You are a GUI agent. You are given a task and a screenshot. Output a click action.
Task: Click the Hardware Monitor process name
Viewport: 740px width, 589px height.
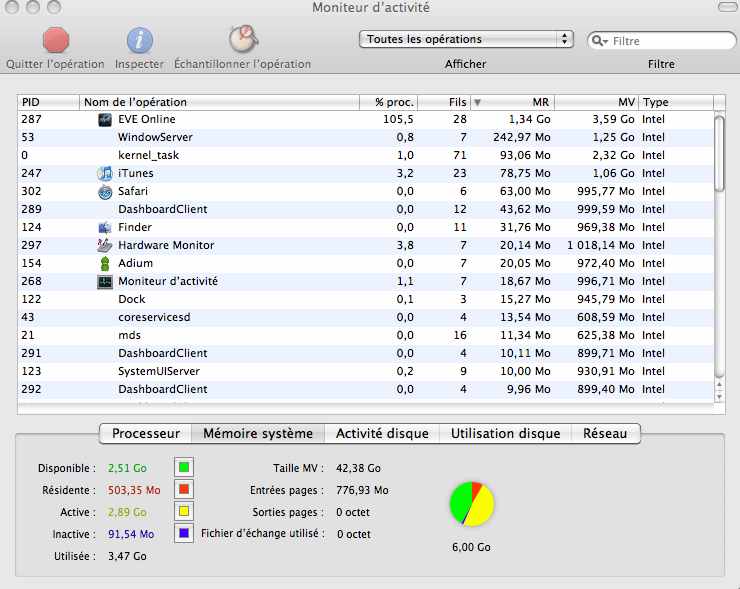coord(166,245)
